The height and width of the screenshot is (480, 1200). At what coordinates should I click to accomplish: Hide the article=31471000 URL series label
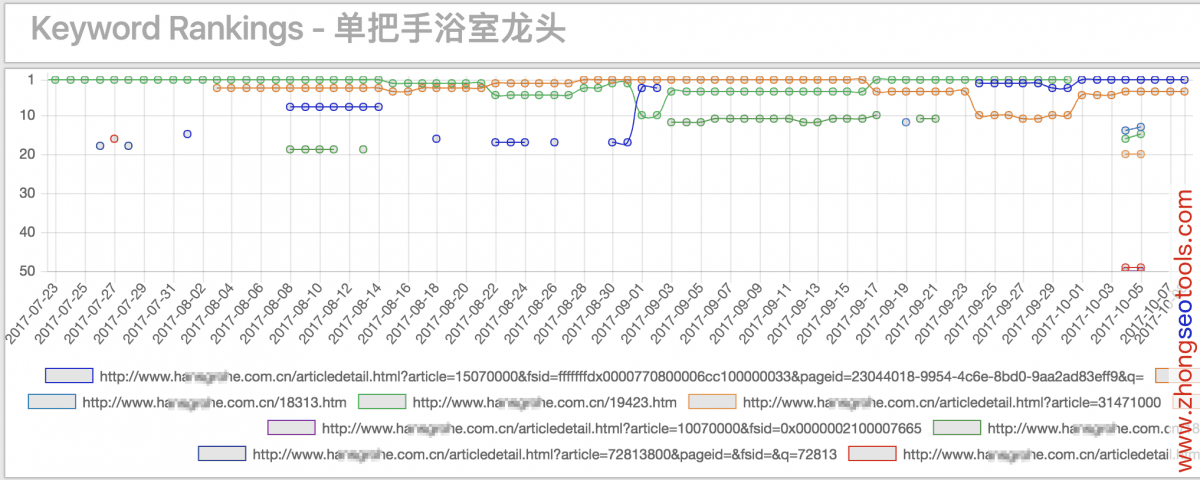tap(951, 430)
